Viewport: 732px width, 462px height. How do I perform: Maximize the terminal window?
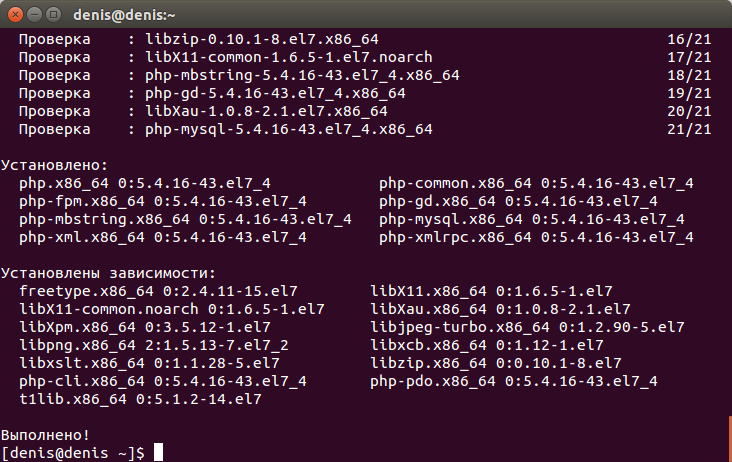pos(54,15)
